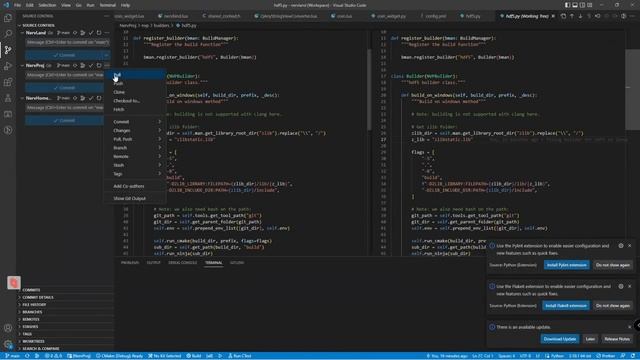Open Customize Layout icon in title bar
This screenshot has height=360, width=640.
click(x=589, y=5)
